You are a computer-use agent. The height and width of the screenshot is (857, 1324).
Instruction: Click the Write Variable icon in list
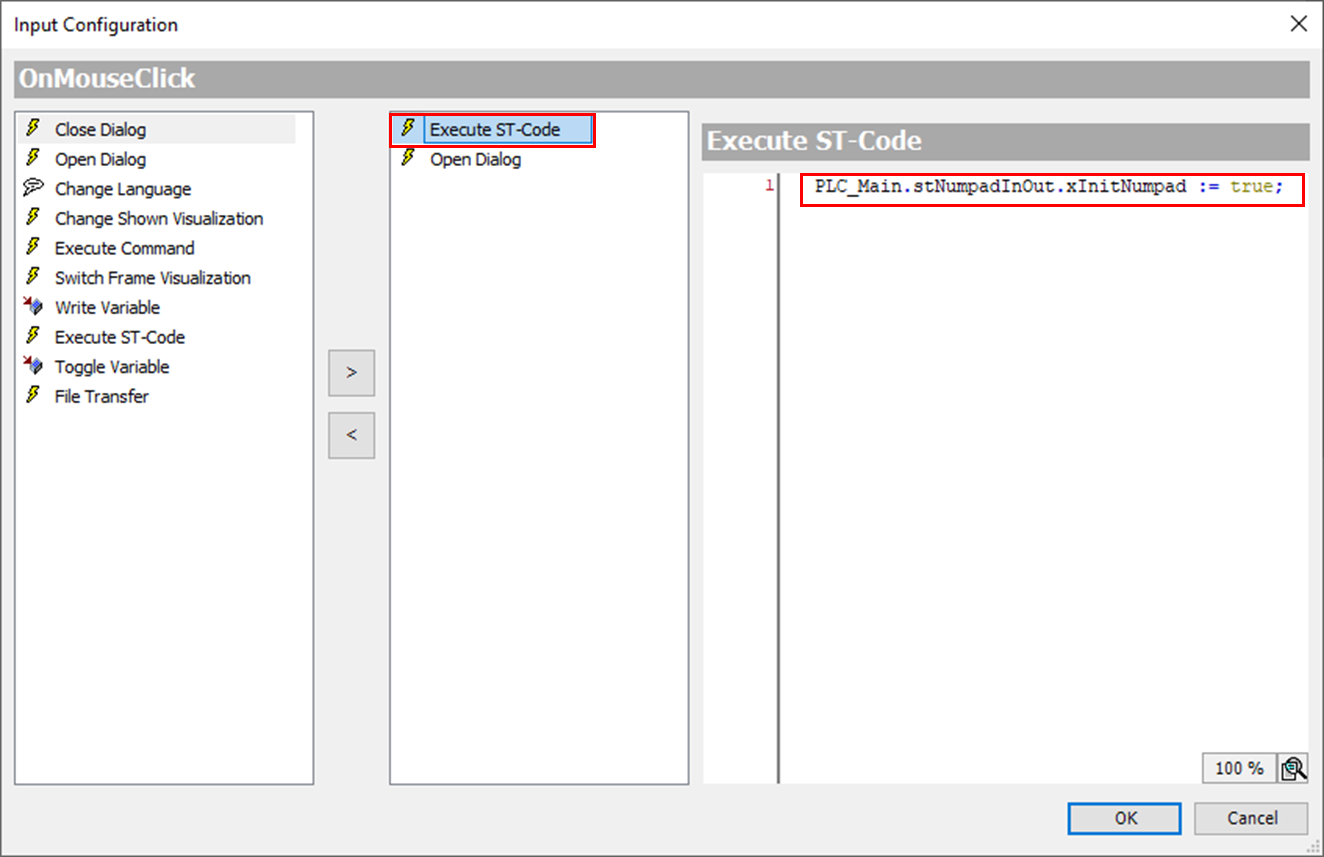point(33,307)
